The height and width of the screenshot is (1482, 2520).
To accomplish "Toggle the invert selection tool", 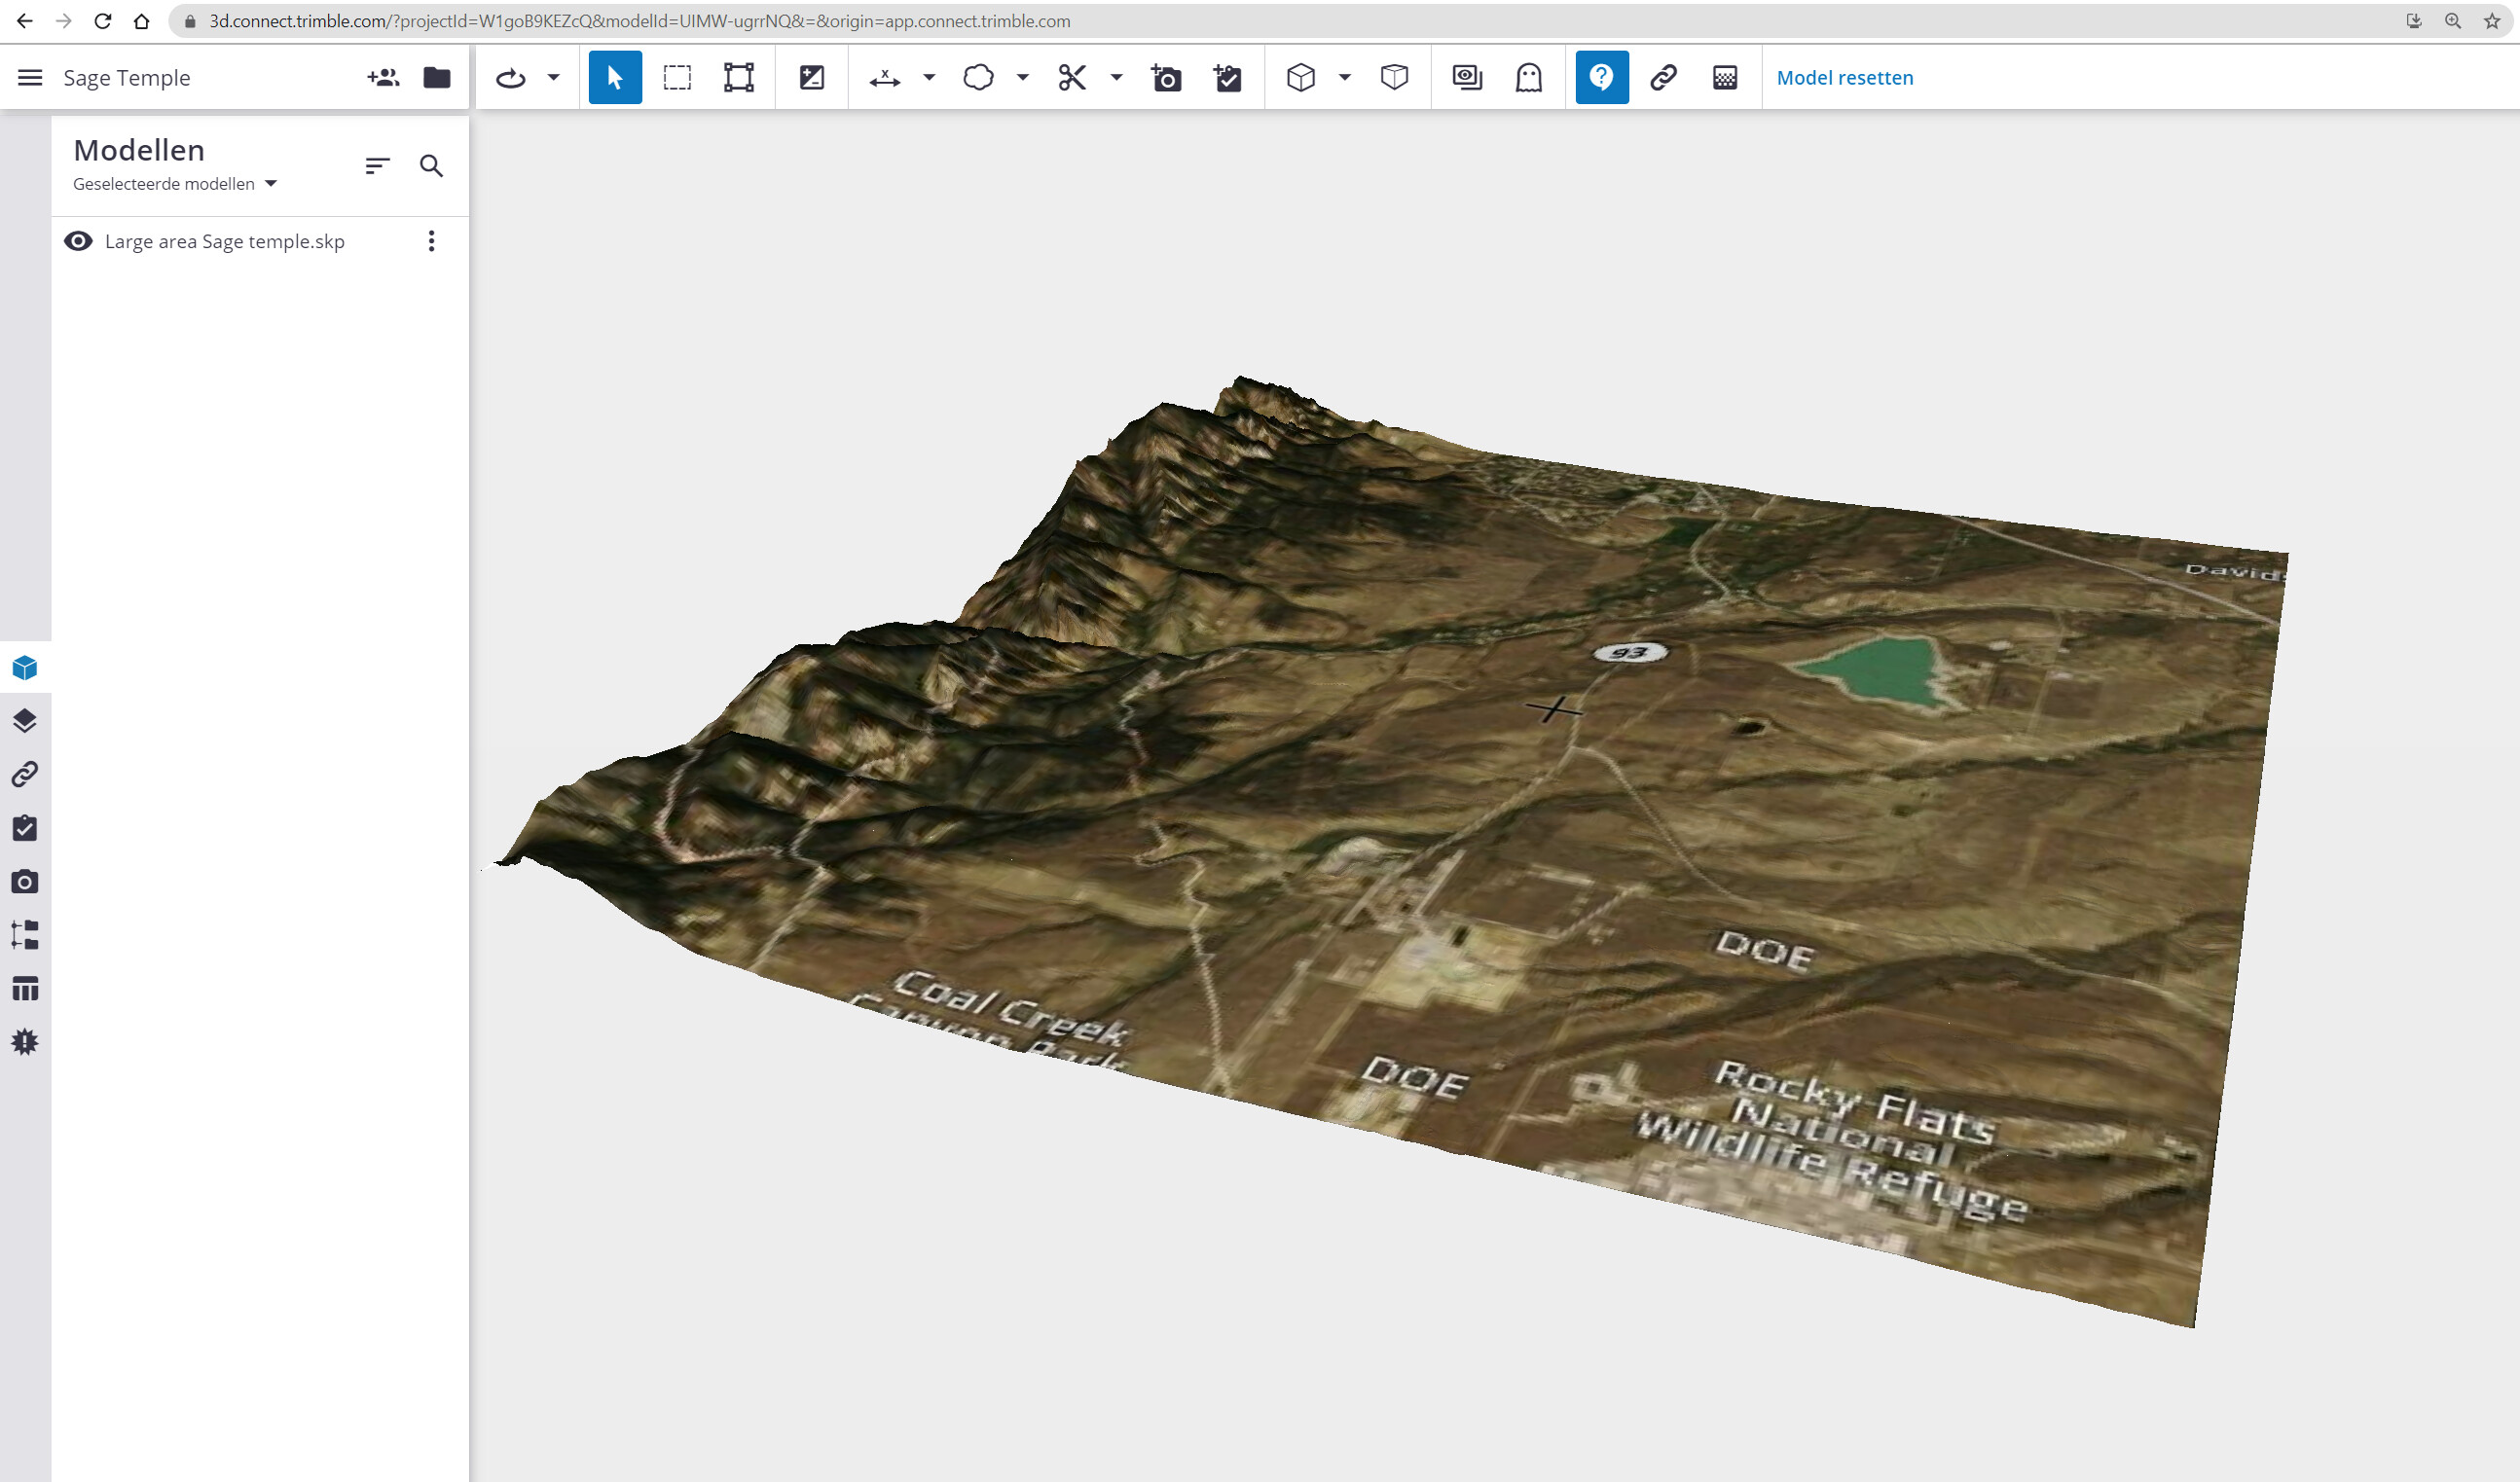I will tap(812, 77).
